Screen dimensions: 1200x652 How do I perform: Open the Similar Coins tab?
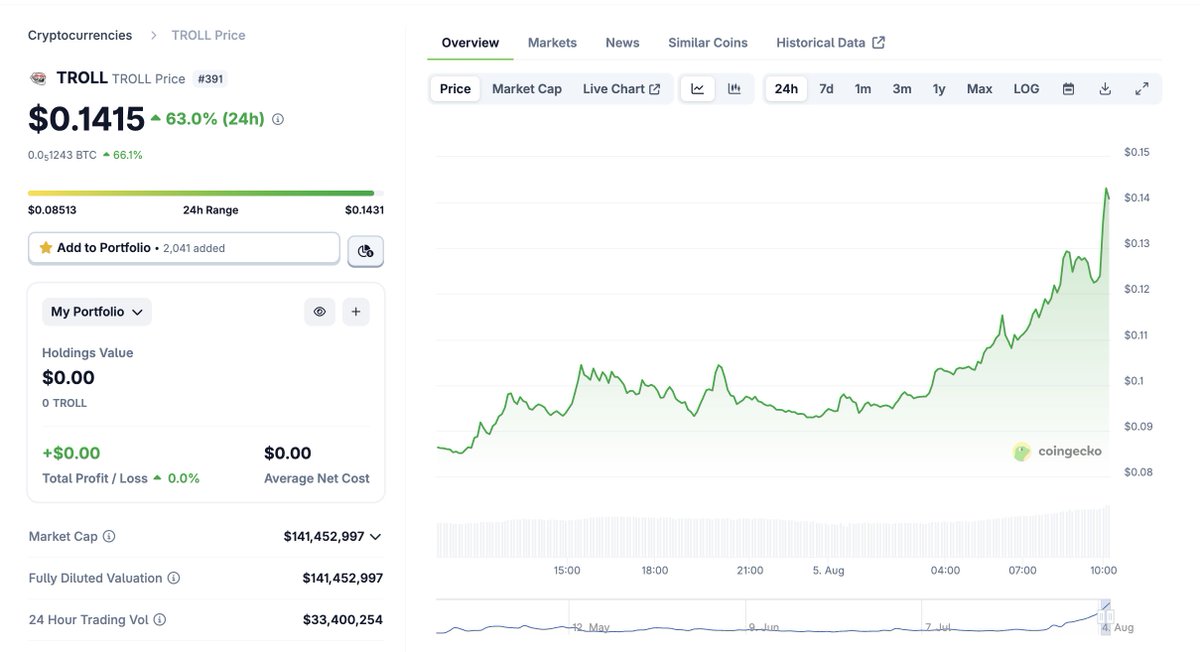[708, 43]
